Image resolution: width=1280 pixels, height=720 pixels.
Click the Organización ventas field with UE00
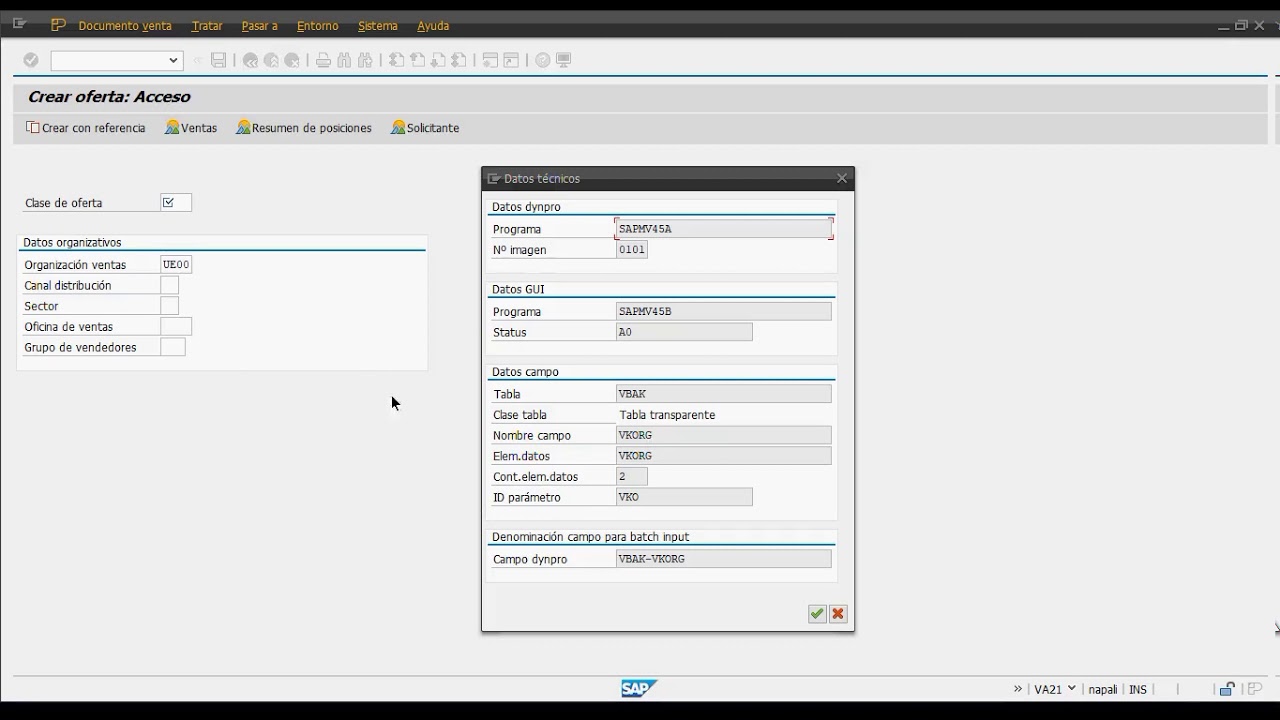[176, 265]
